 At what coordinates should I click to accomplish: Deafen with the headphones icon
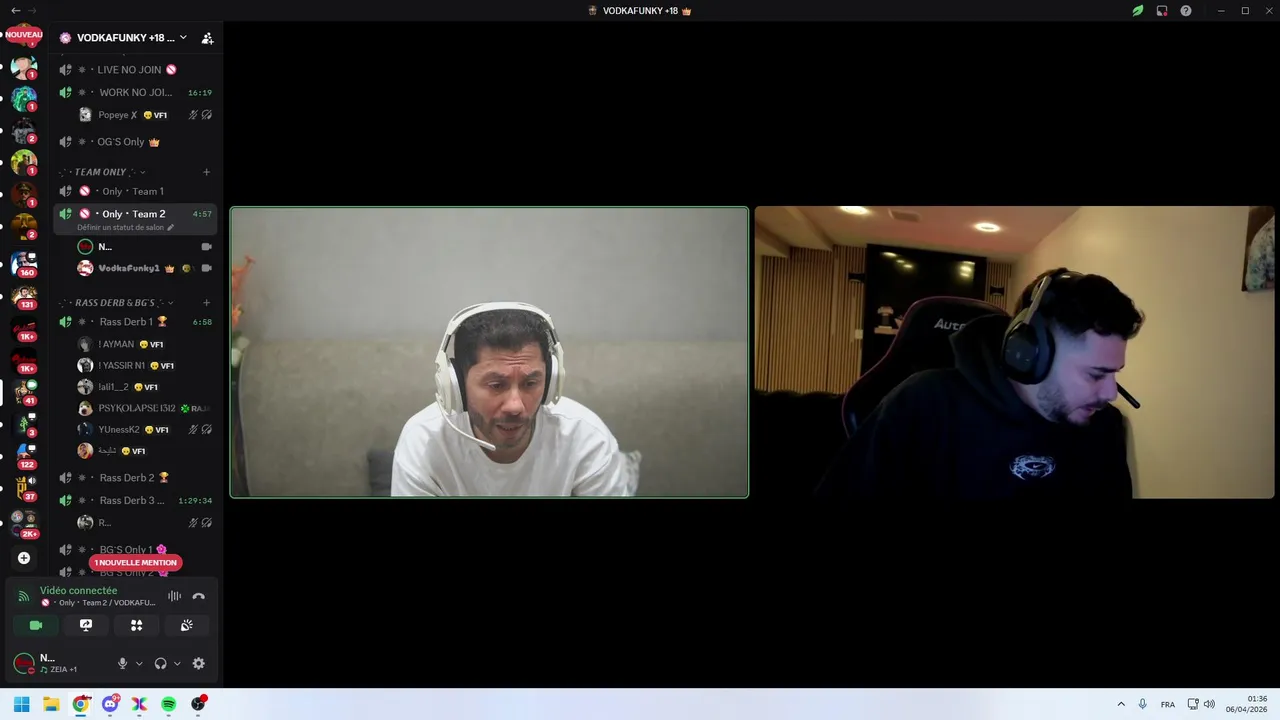tap(160, 663)
